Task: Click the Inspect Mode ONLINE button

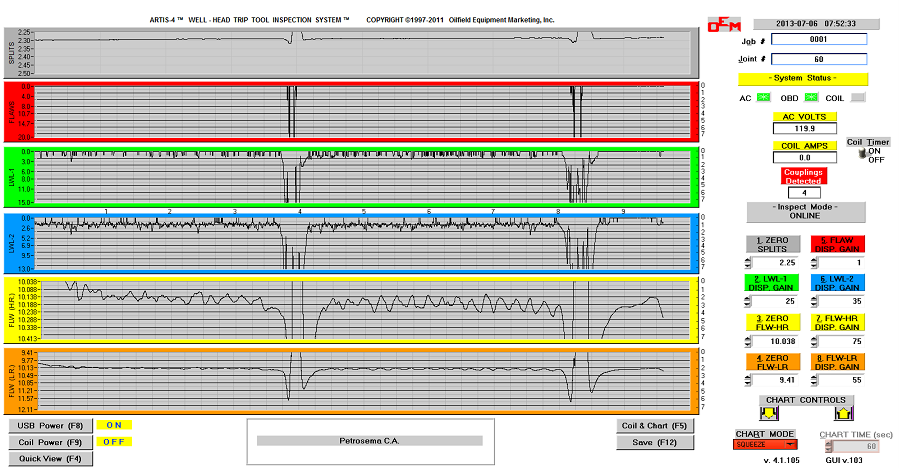Action: point(805,212)
